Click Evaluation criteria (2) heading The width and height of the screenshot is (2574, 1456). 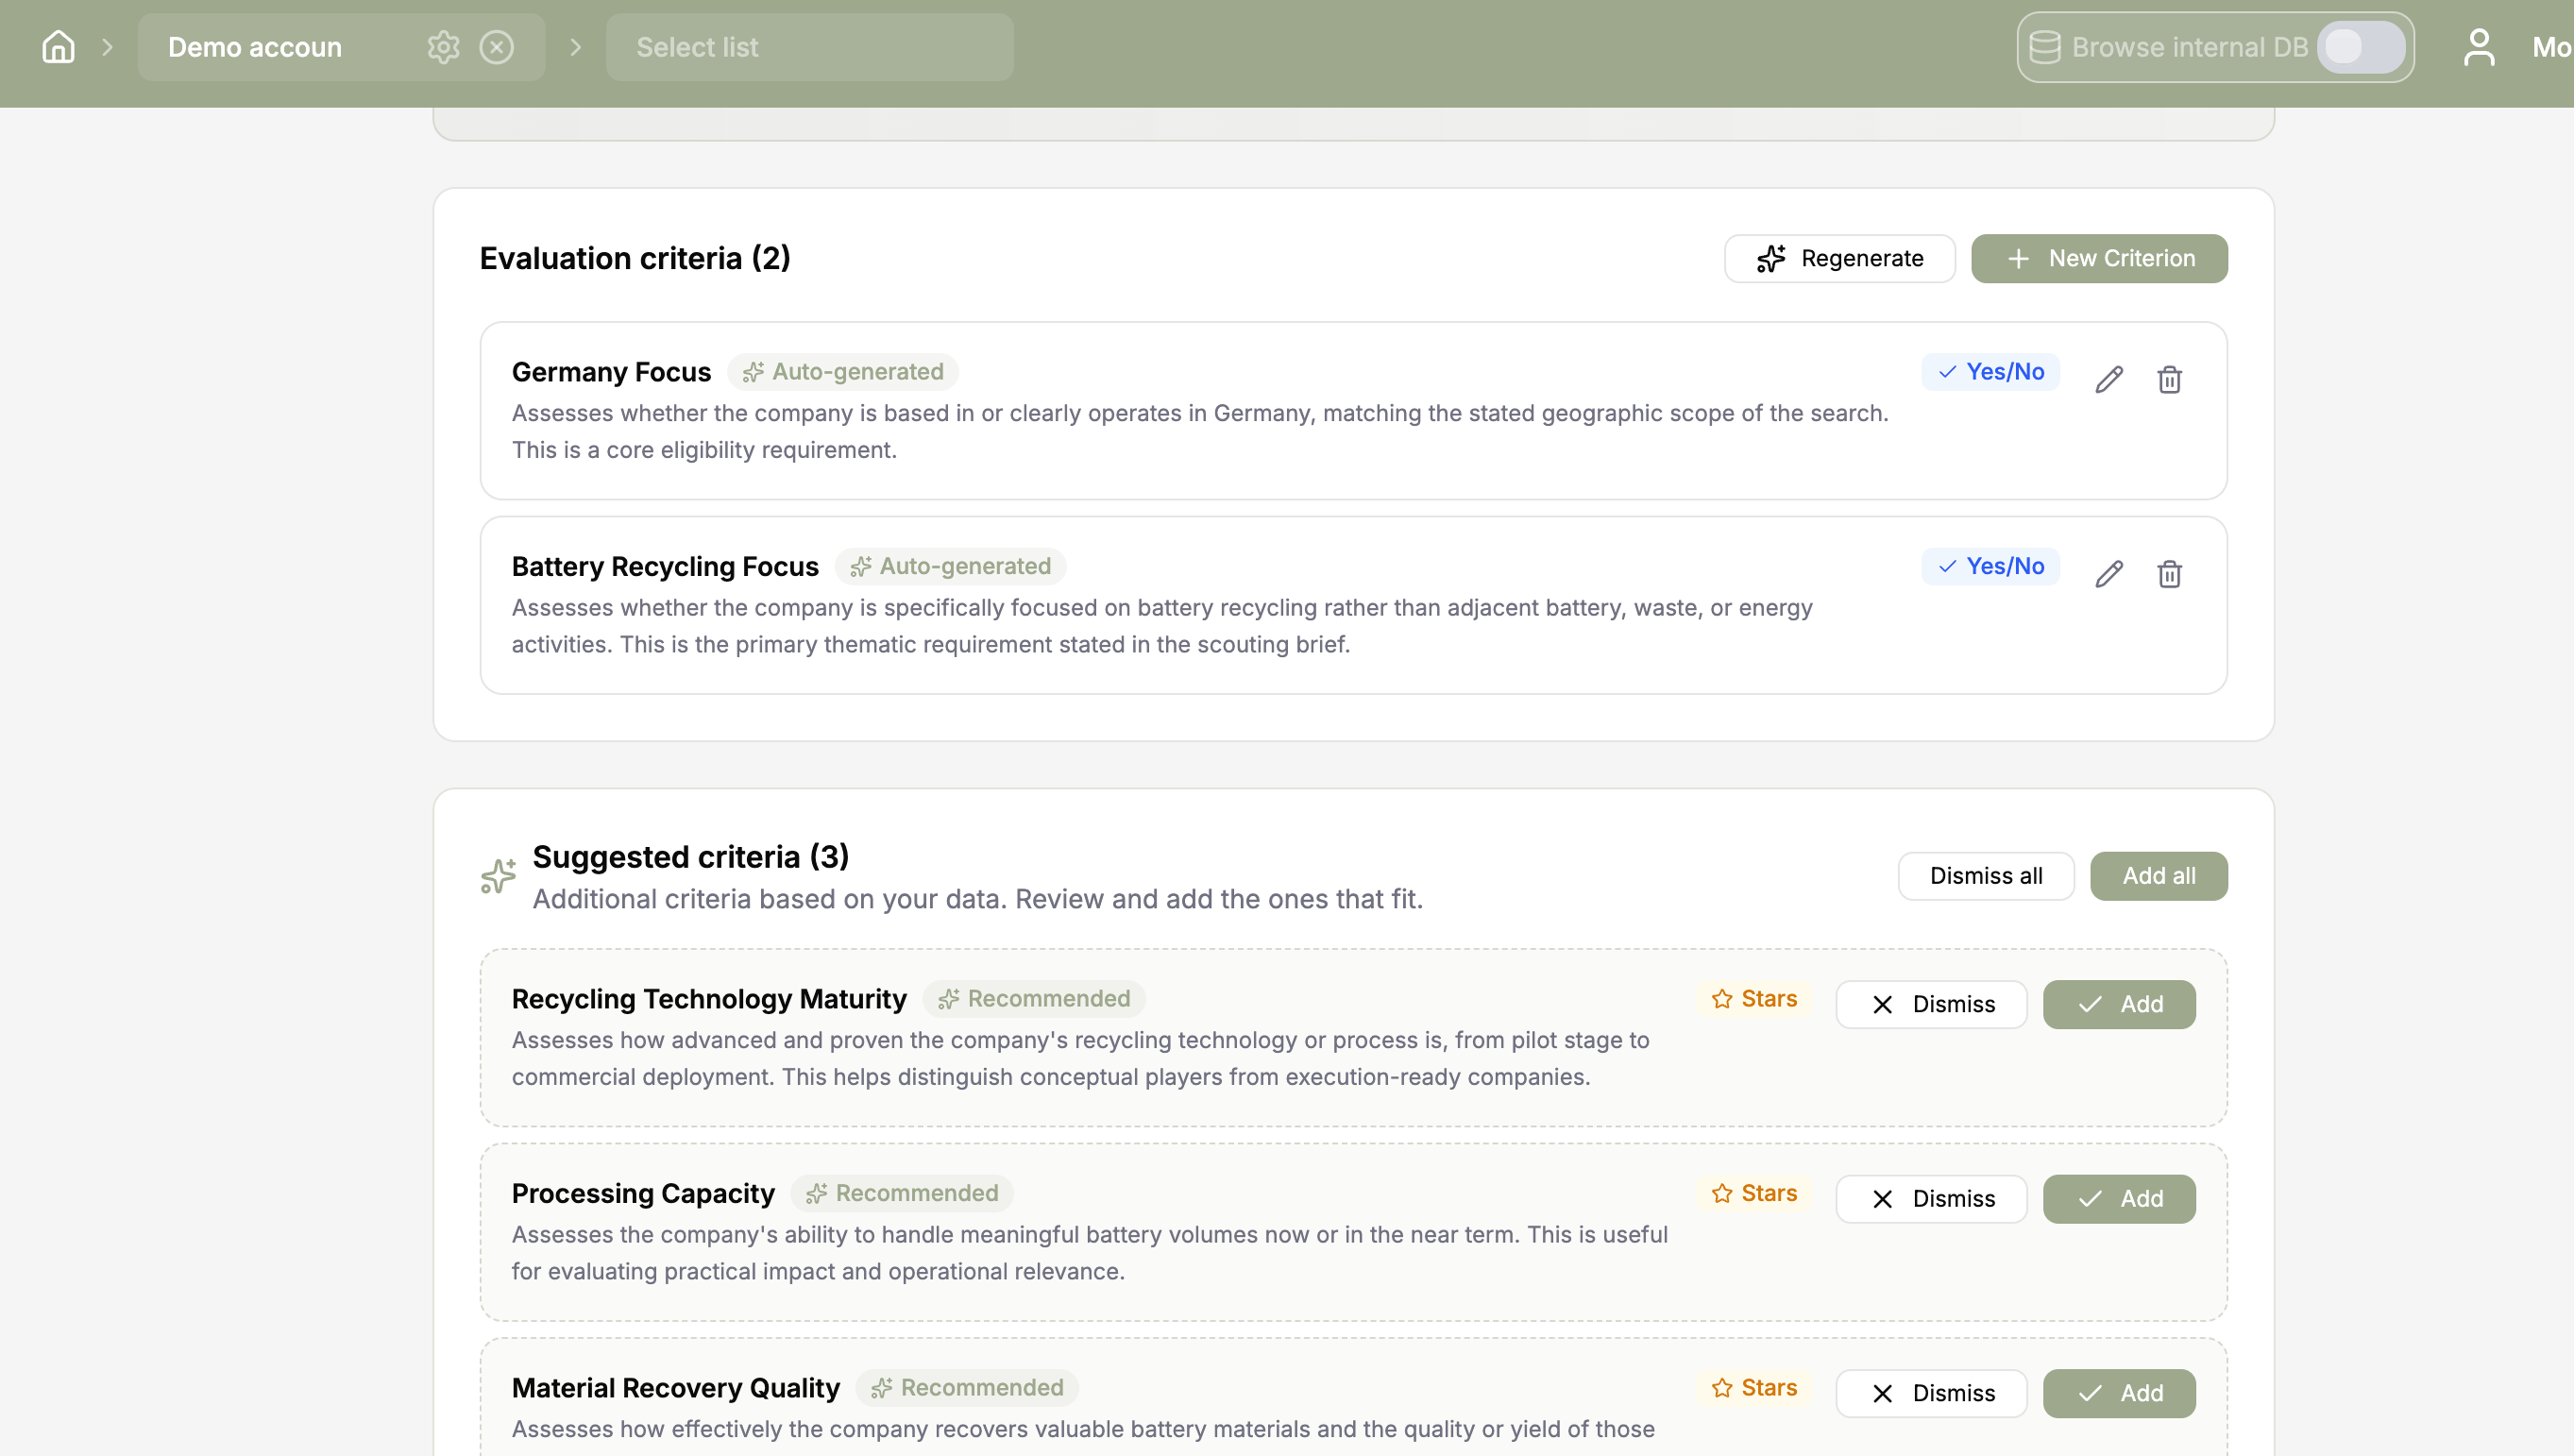(x=635, y=259)
